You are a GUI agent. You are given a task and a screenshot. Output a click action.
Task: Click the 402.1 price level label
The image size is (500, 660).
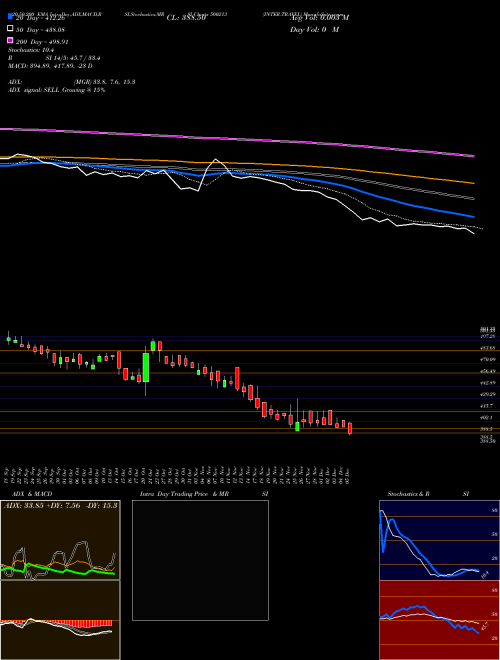tap(489, 417)
